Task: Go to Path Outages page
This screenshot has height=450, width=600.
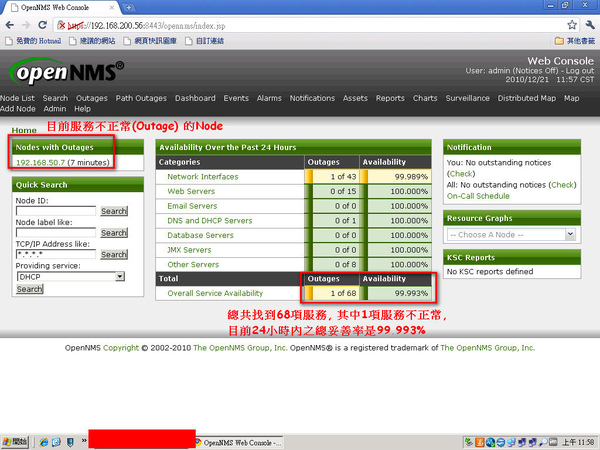Action: pos(141,98)
